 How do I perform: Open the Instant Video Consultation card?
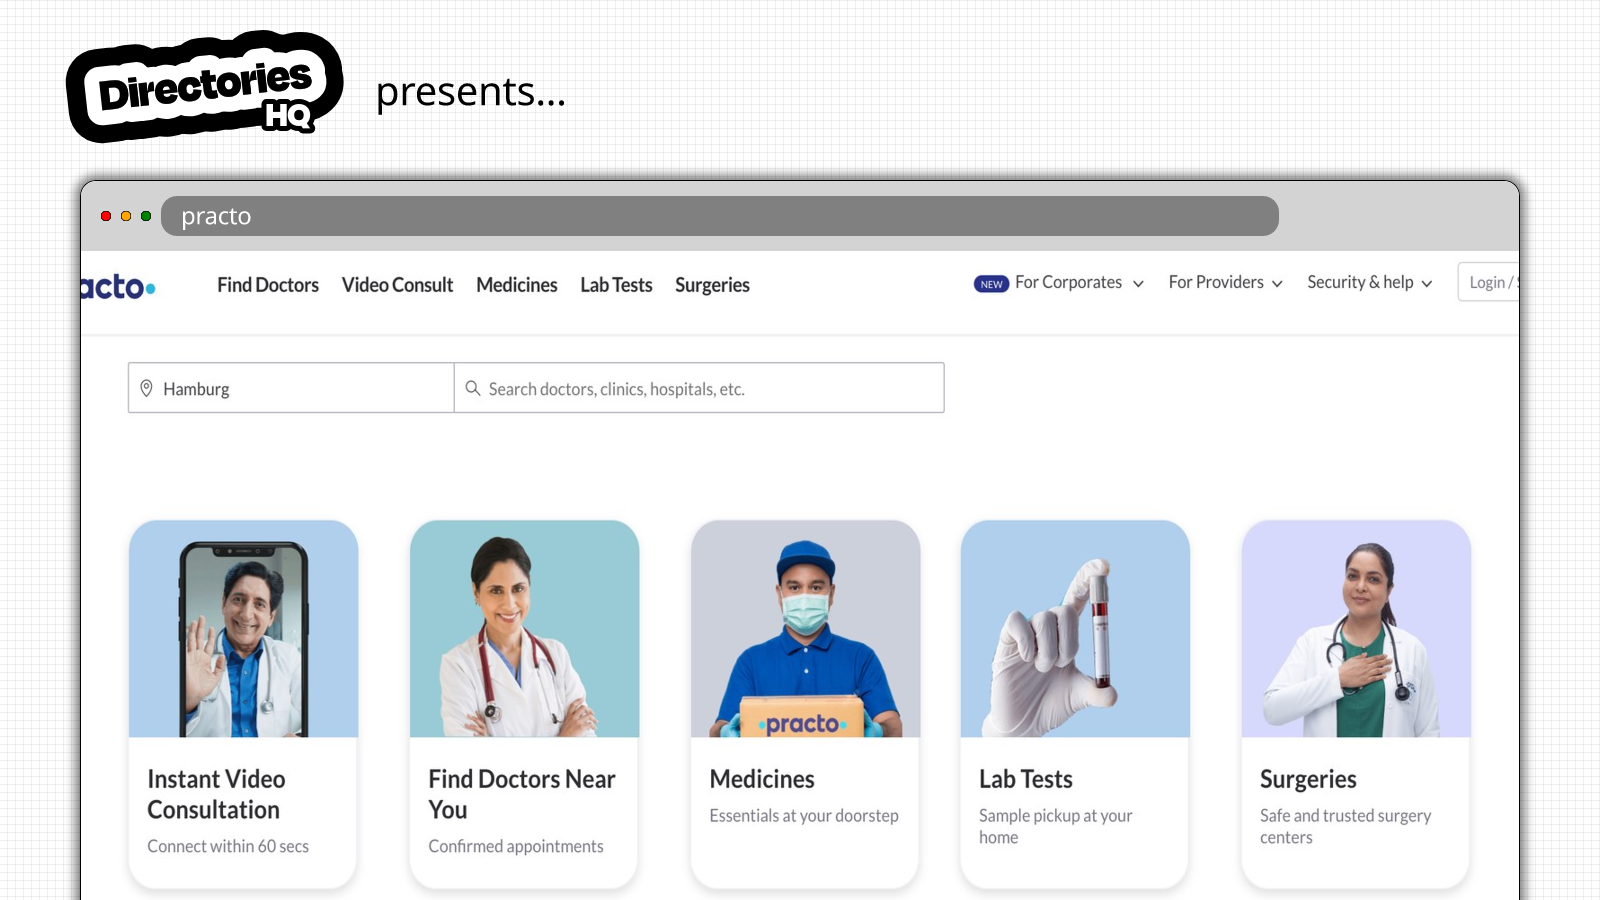[243, 704]
